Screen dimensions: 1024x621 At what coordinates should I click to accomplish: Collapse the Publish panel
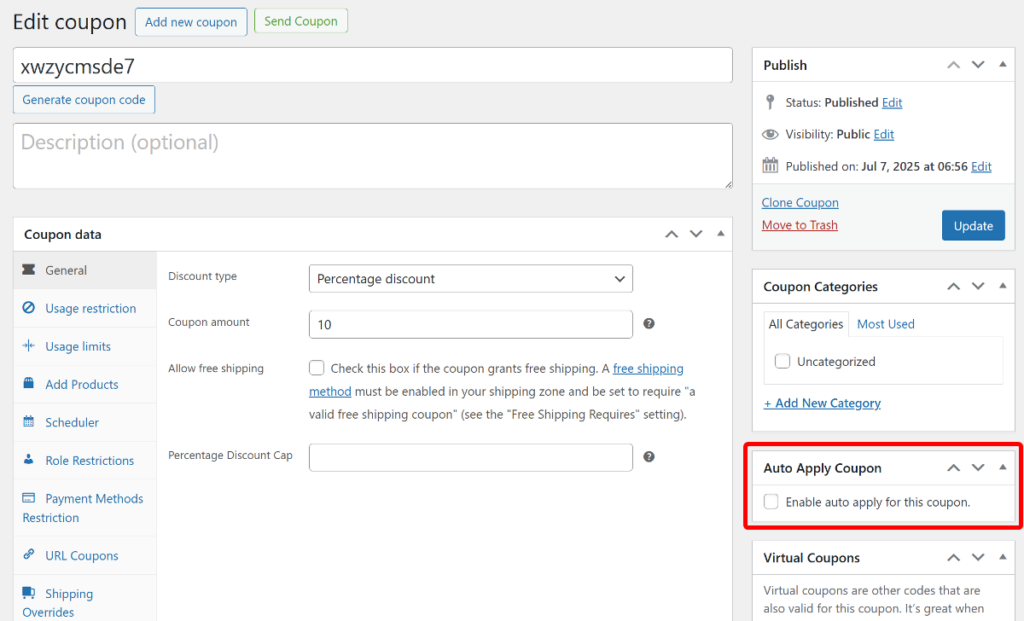click(x=1002, y=64)
